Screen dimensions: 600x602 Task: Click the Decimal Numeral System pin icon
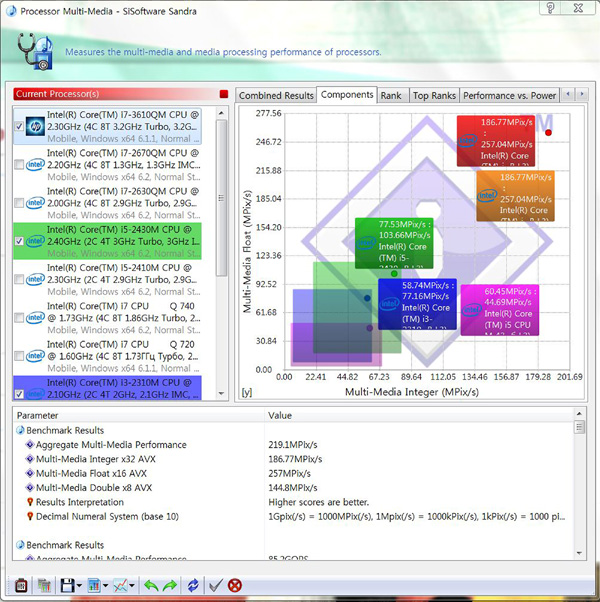click(x=30, y=516)
